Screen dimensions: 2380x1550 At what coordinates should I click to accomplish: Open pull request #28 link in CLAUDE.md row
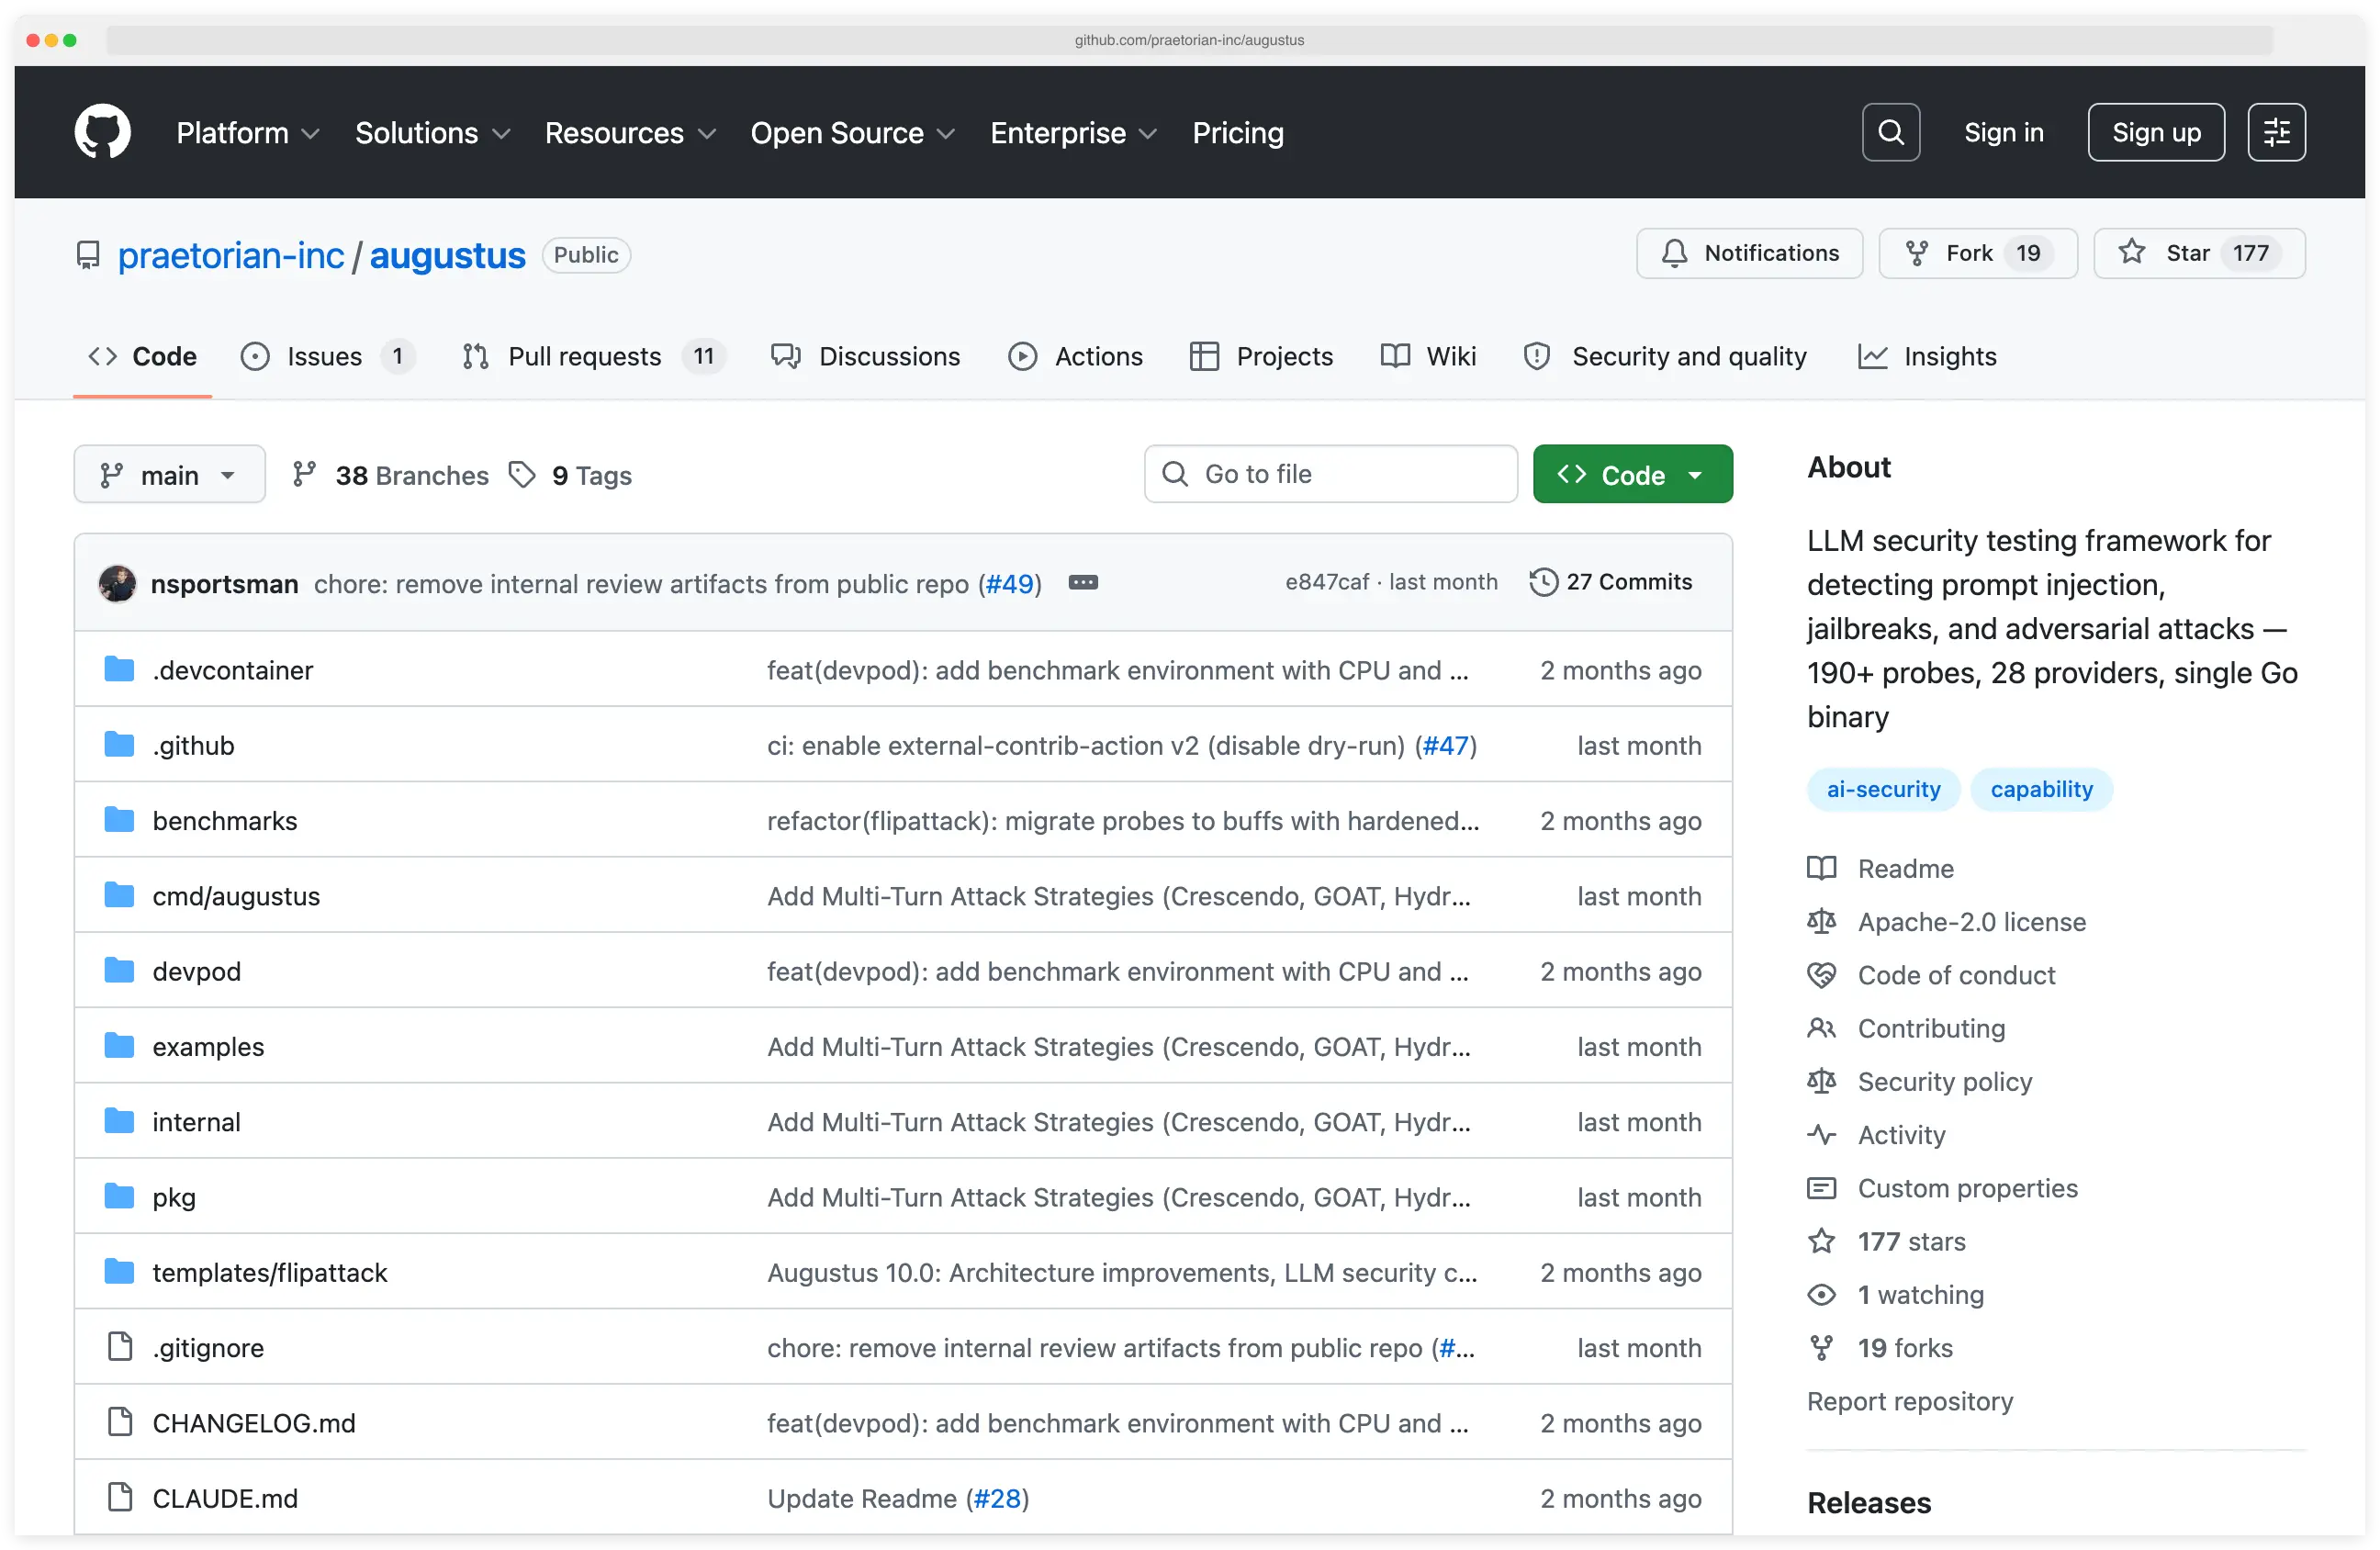pyautogui.click(x=997, y=1497)
